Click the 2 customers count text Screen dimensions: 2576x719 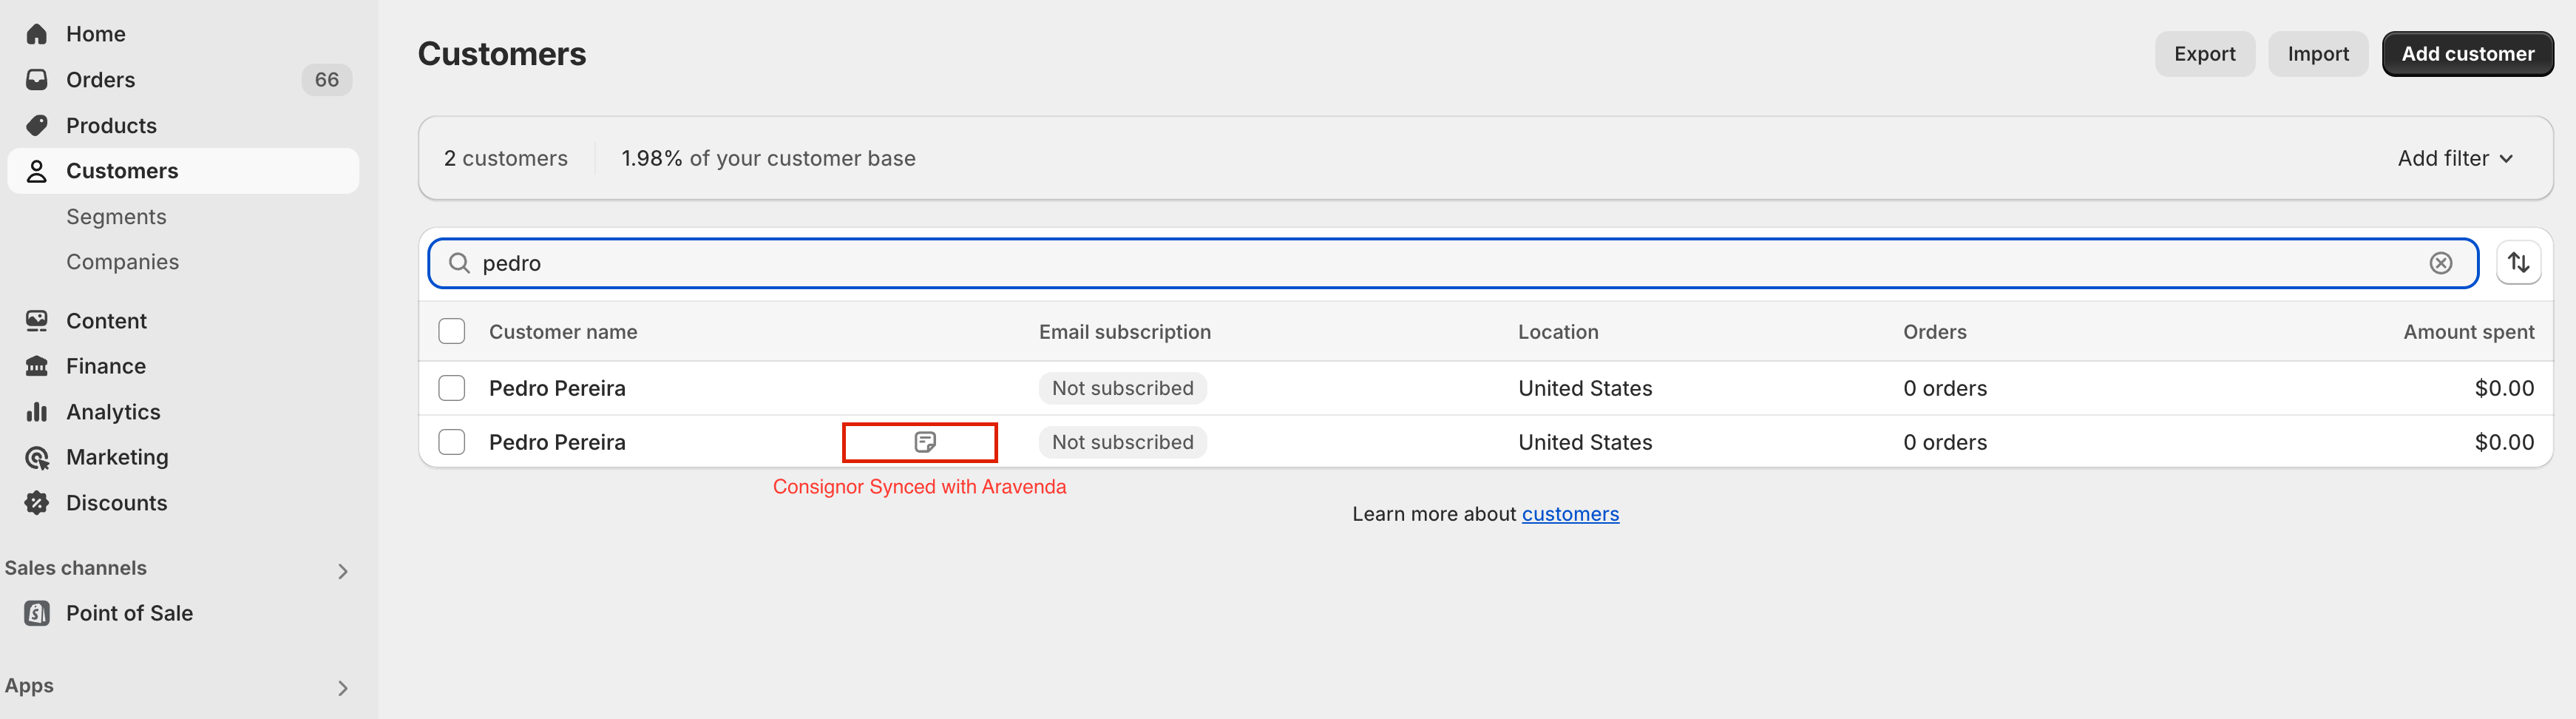click(x=506, y=158)
